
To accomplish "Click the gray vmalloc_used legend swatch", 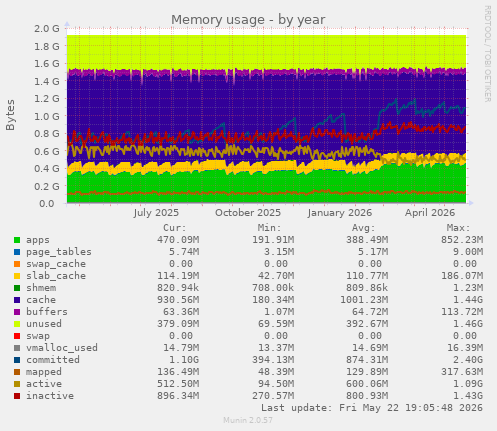I will tap(17, 348).
